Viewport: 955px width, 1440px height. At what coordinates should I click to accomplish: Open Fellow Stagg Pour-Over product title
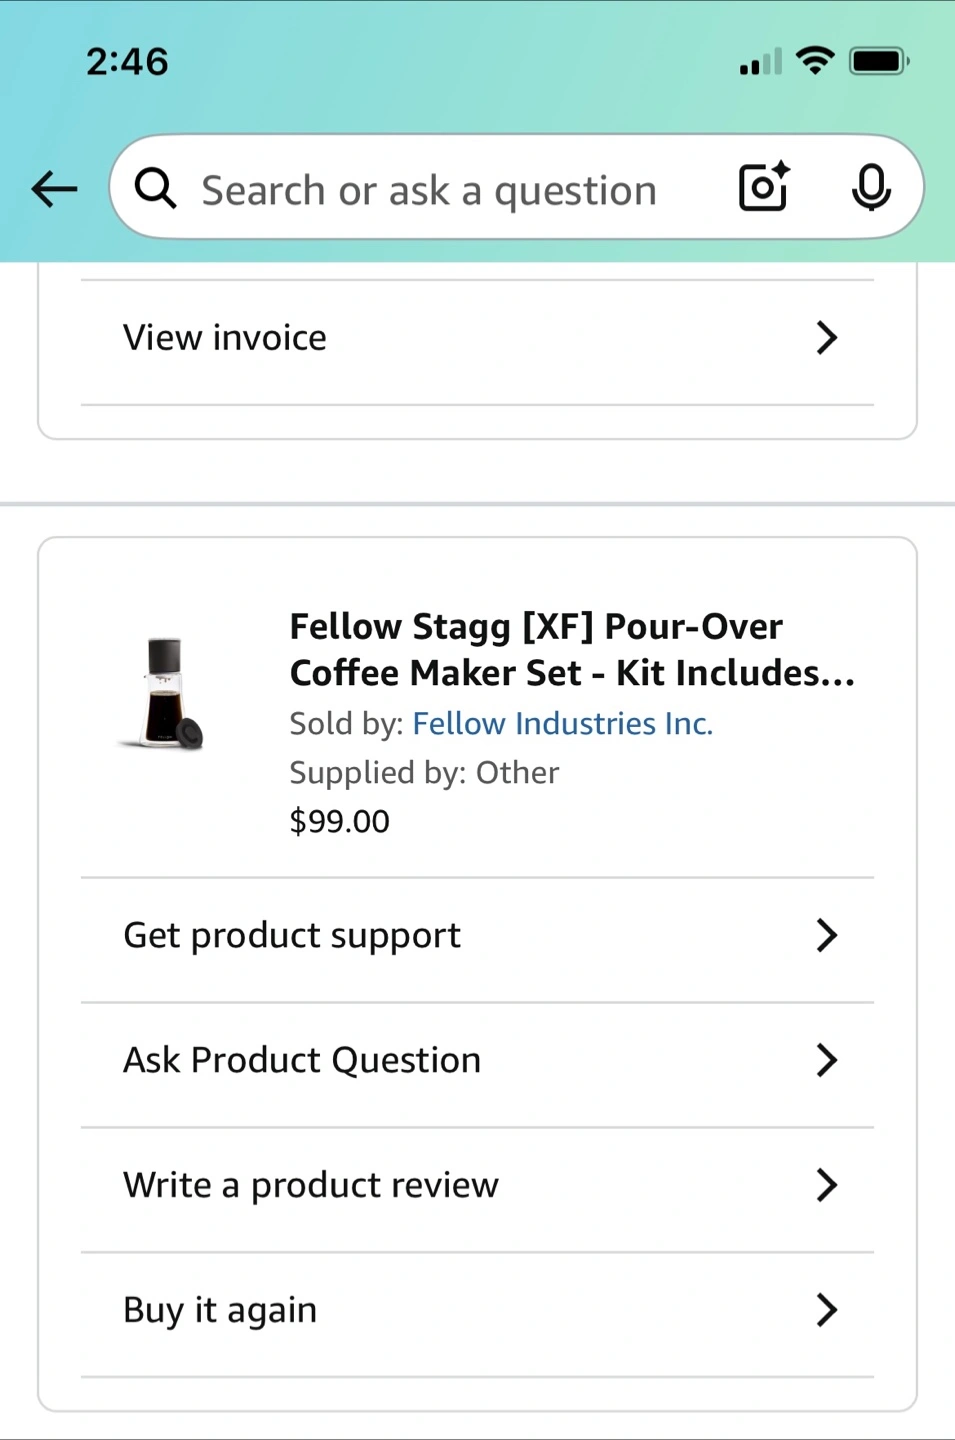click(572, 650)
